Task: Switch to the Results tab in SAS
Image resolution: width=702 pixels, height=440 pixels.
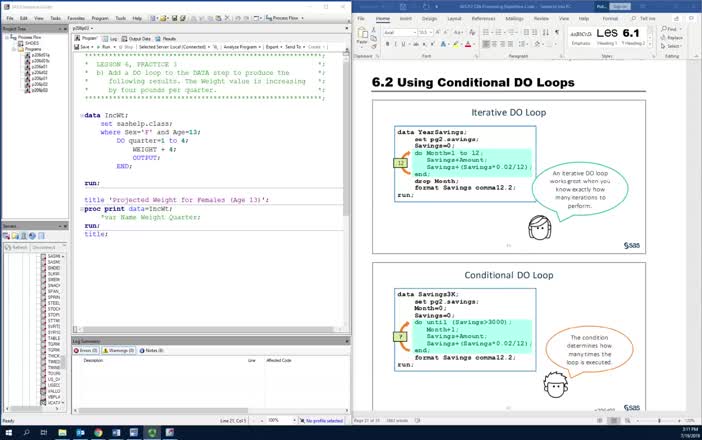Action: point(165,38)
